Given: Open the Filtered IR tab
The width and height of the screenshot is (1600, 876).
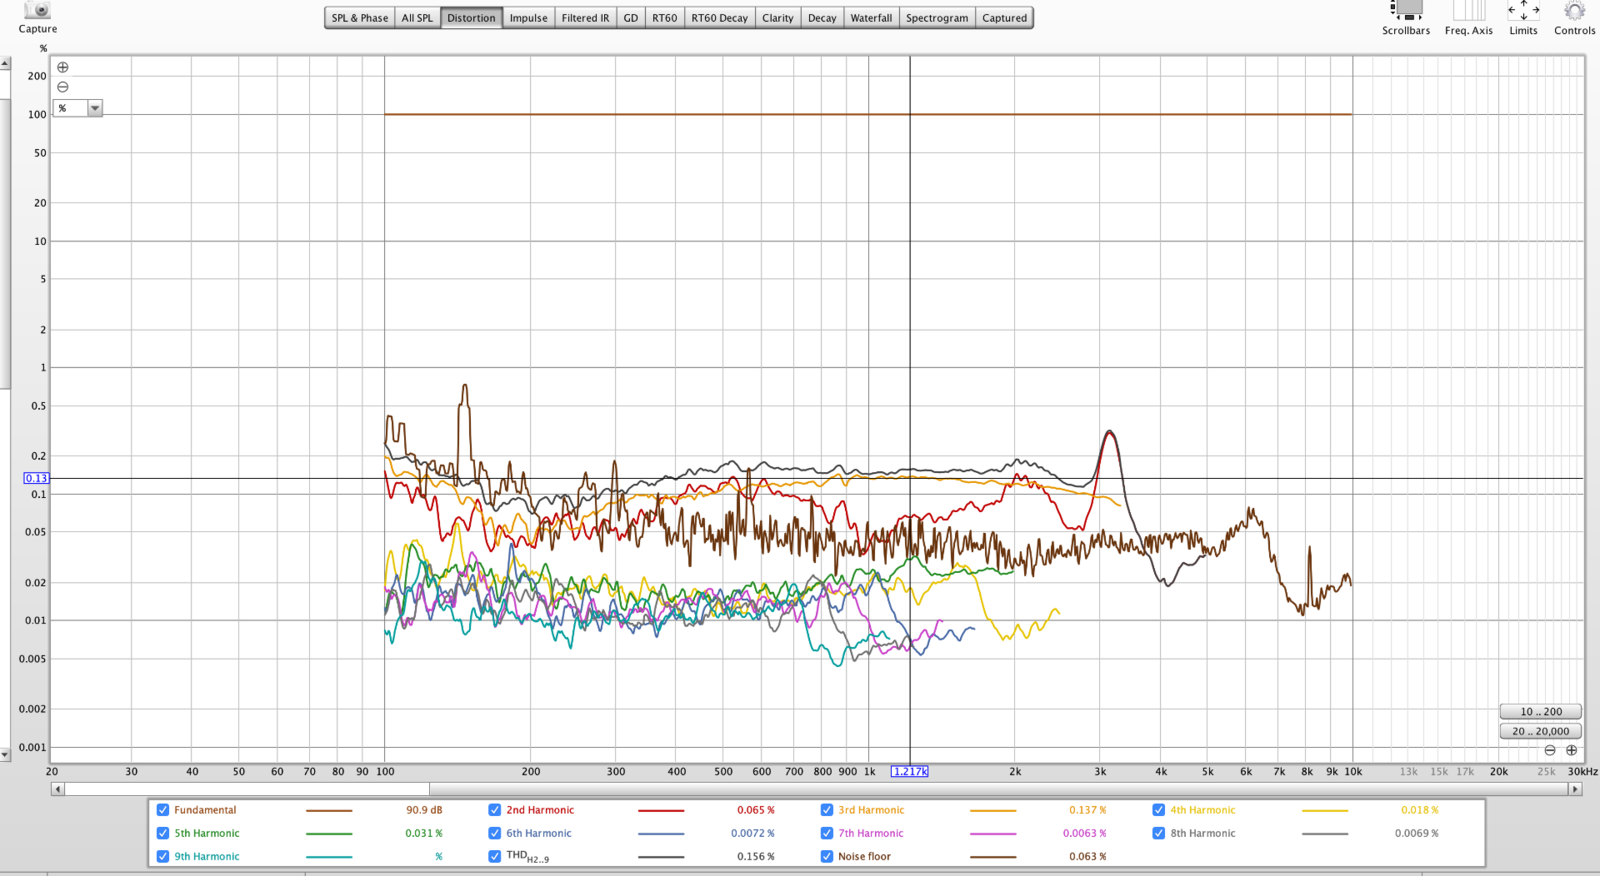Looking at the screenshot, I should tap(585, 18).
